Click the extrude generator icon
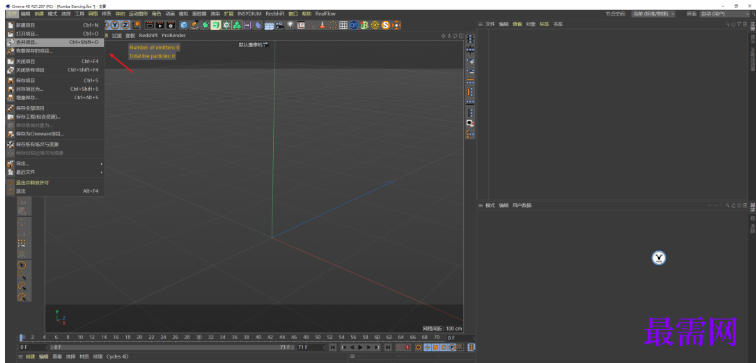This screenshot has height=363, width=756. (216, 25)
